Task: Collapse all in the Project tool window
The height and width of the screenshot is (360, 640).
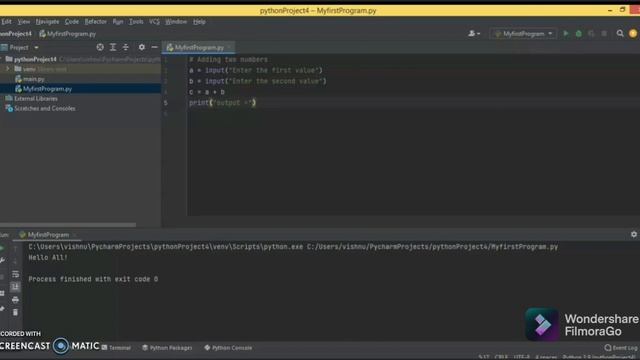Action: coord(125,47)
